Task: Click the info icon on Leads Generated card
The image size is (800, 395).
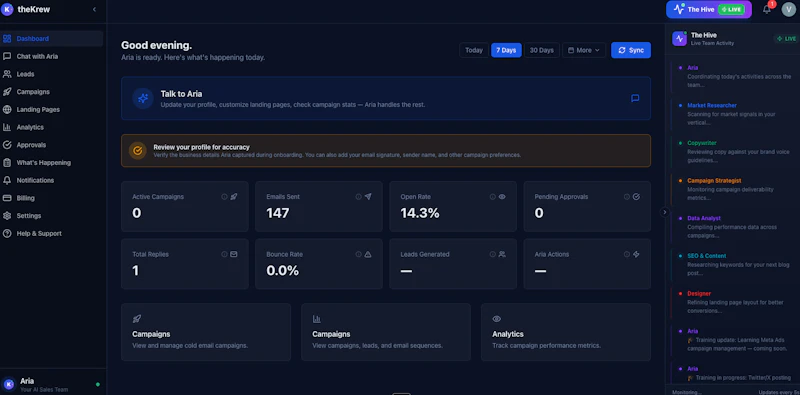Action: coord(493,254)
